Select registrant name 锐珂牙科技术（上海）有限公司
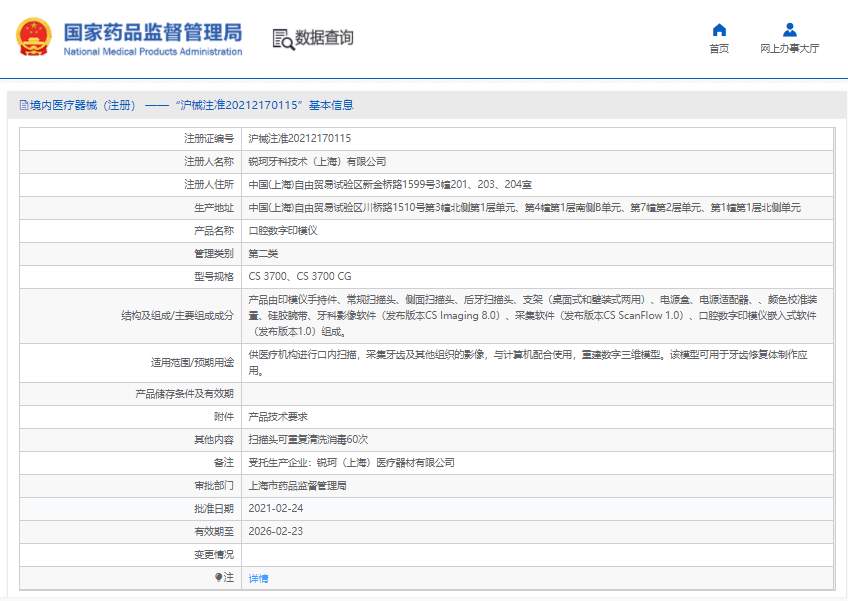The image size is (848, 601). tap(317, 162)
